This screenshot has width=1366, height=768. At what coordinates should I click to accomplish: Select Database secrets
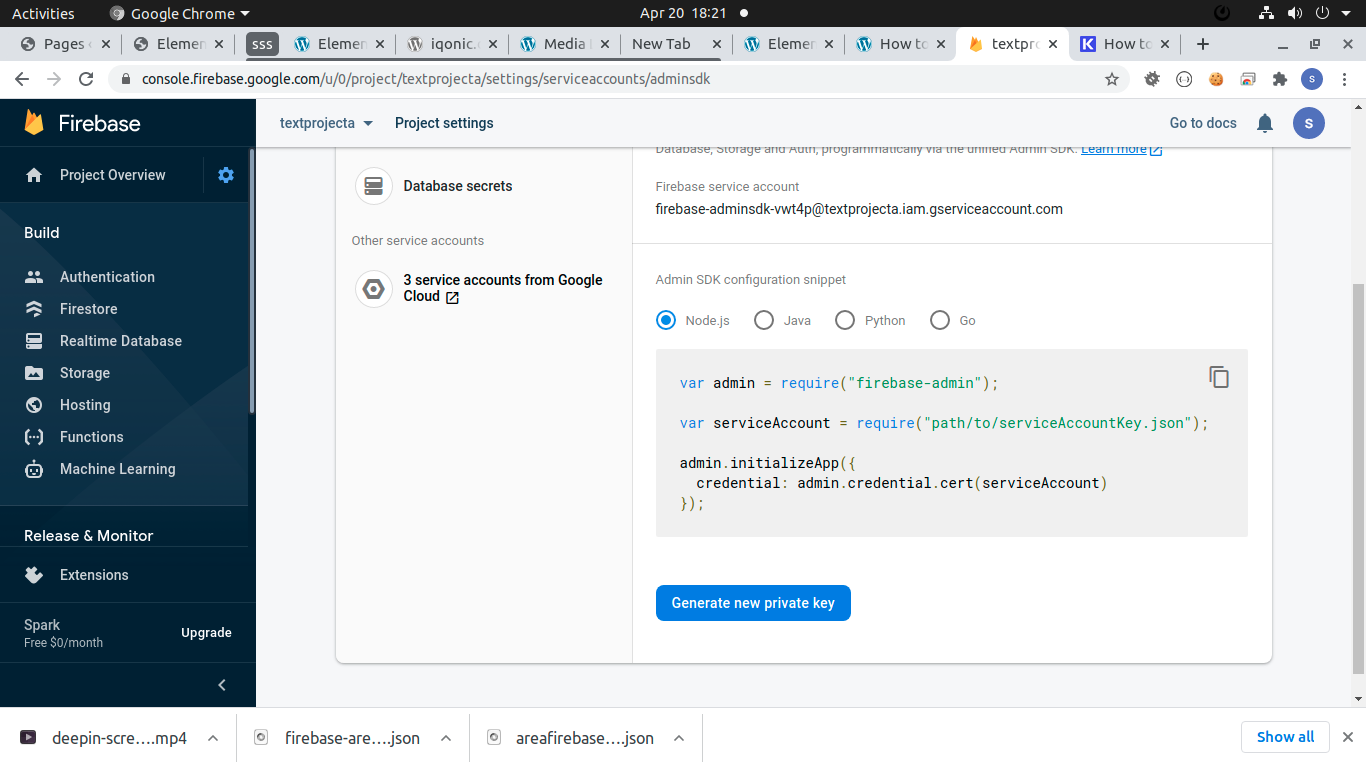pyautogui.click(x=458, y=186)
